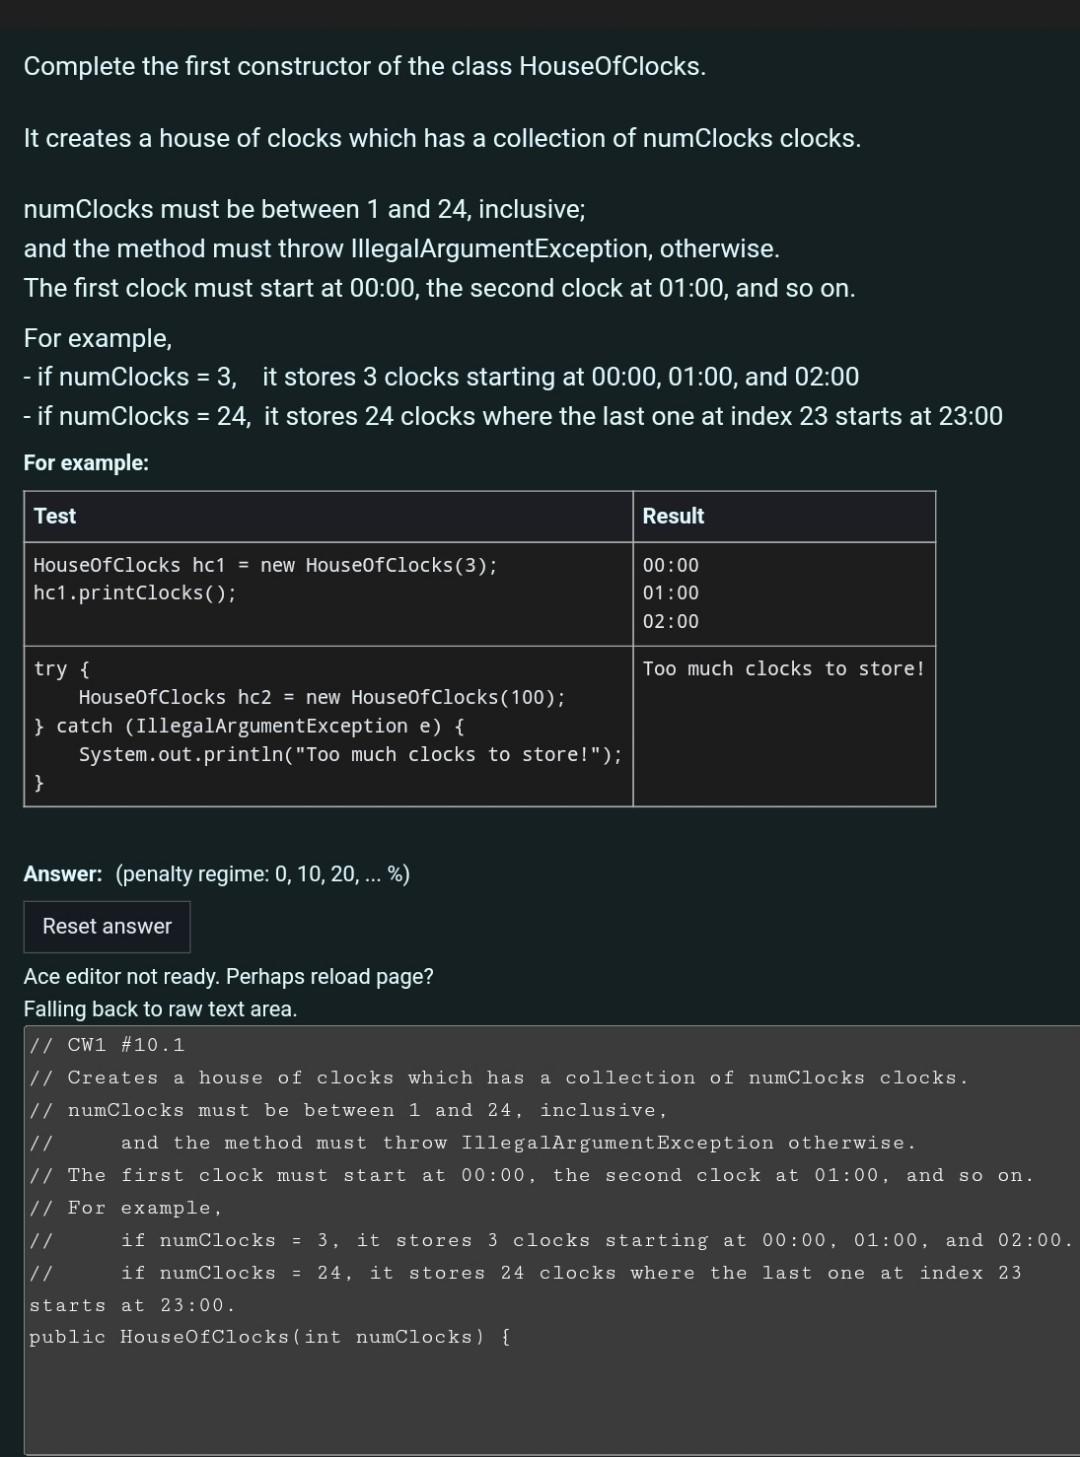Select the Result column header
The image size is (1080, 1457).
673,516
